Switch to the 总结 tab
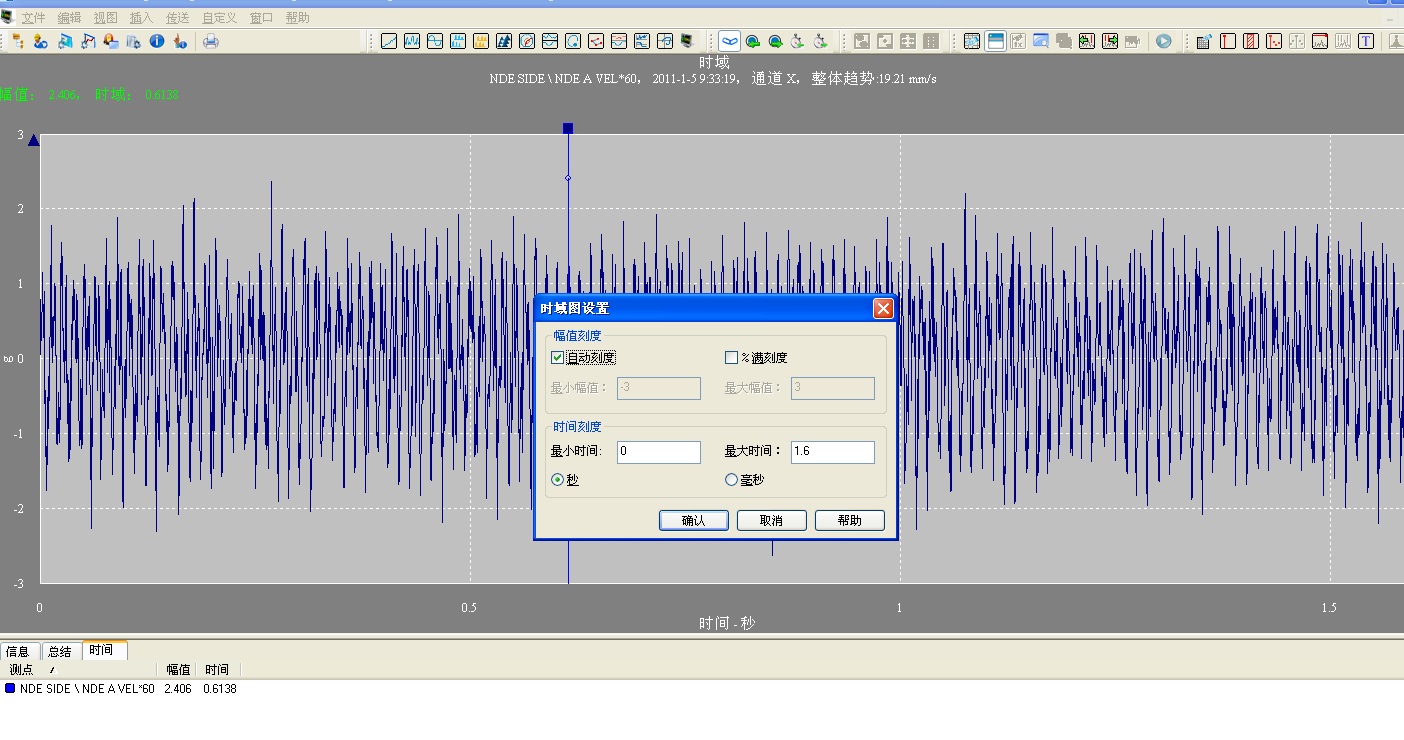1404x740 pixels. 60,651
